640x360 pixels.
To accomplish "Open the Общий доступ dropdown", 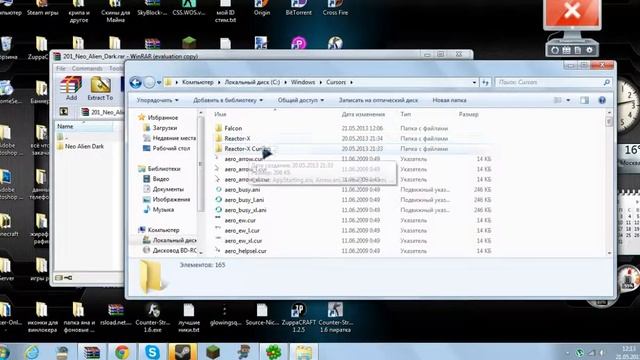I will click(301, 100).
